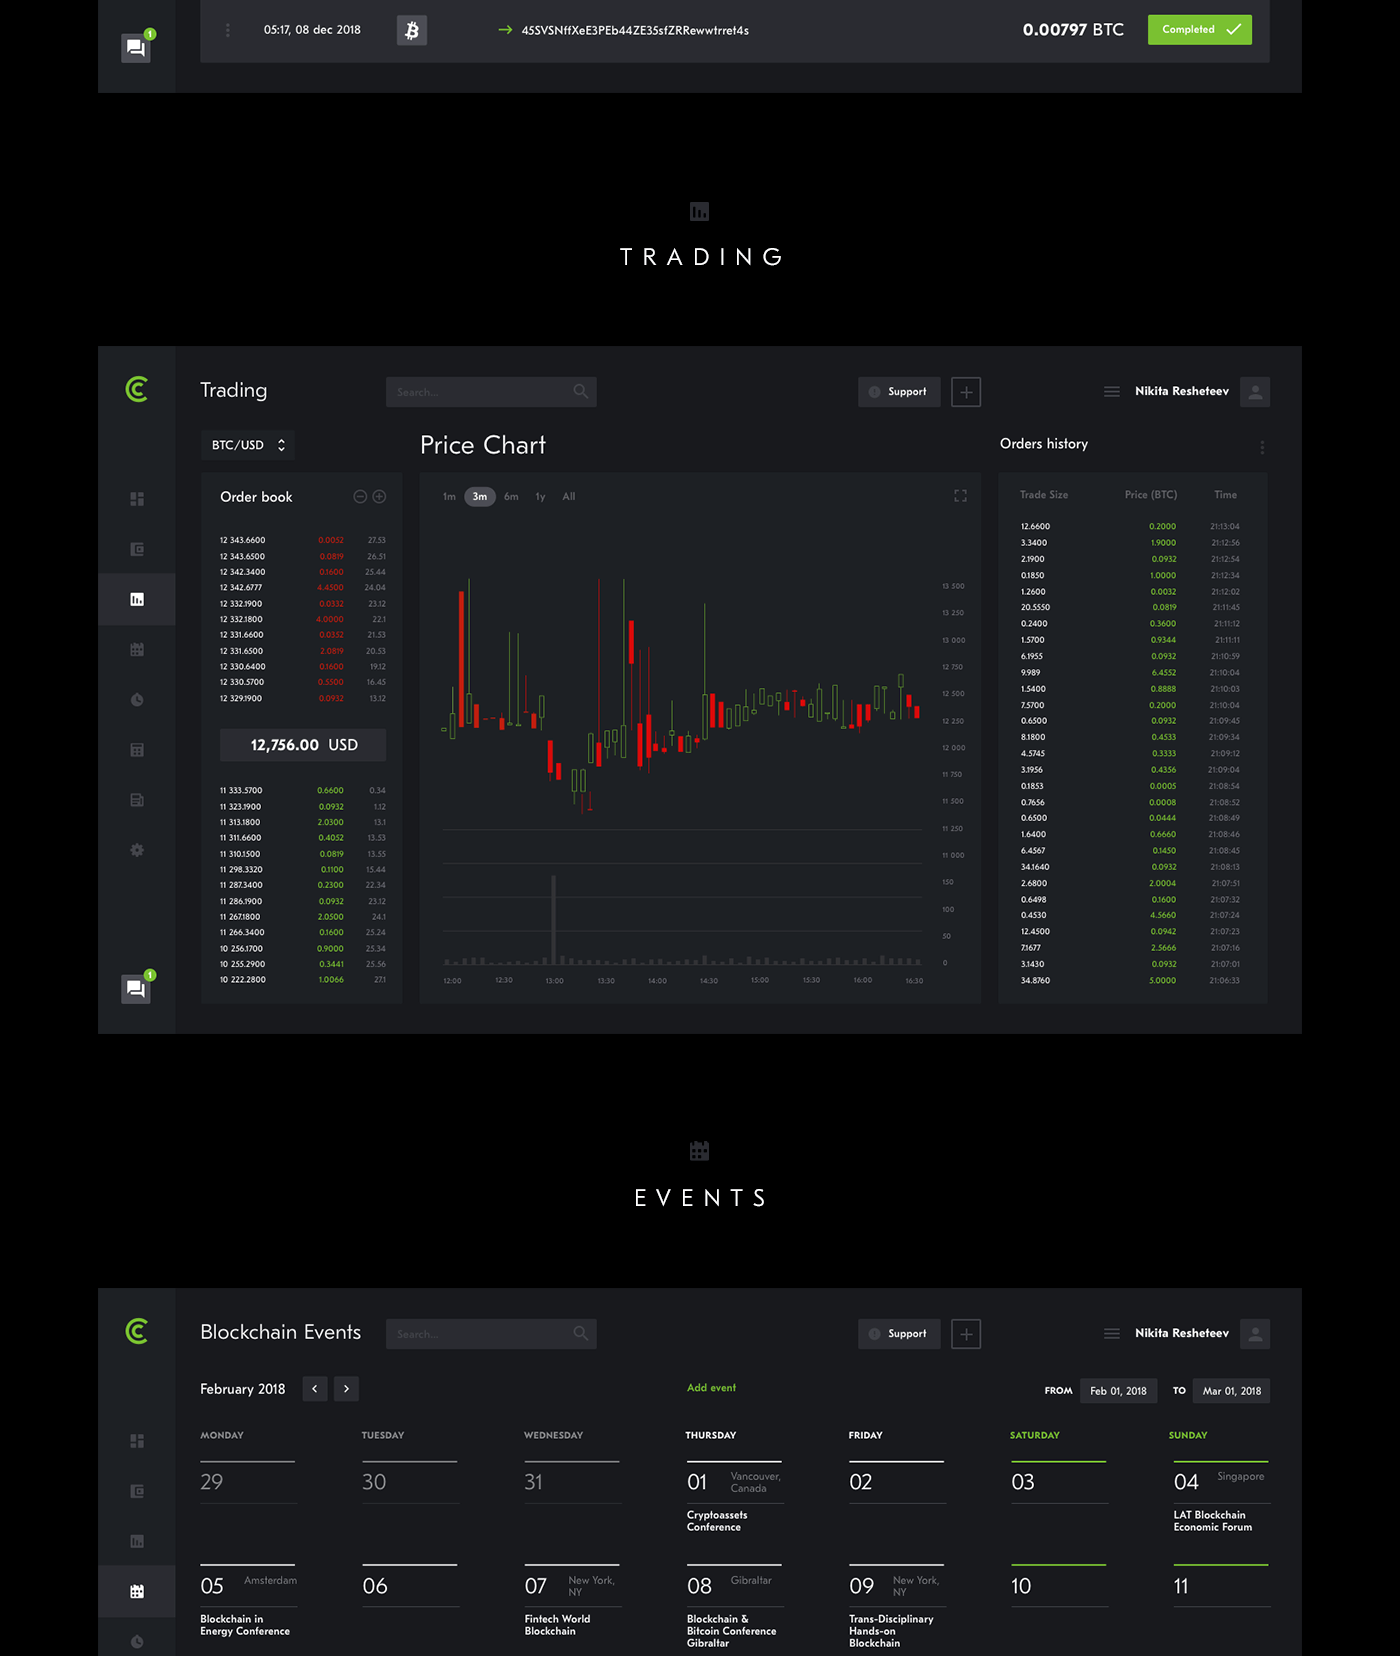Click the user avatar on the Events header
The height and width of the screenshot is (1656, 1400).
(1255, 1334)
